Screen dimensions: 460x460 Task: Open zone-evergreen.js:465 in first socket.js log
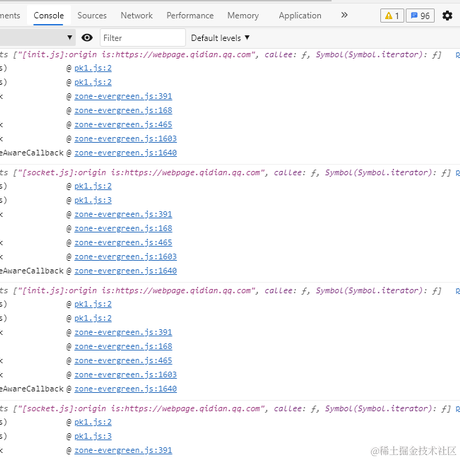(123, 243)
